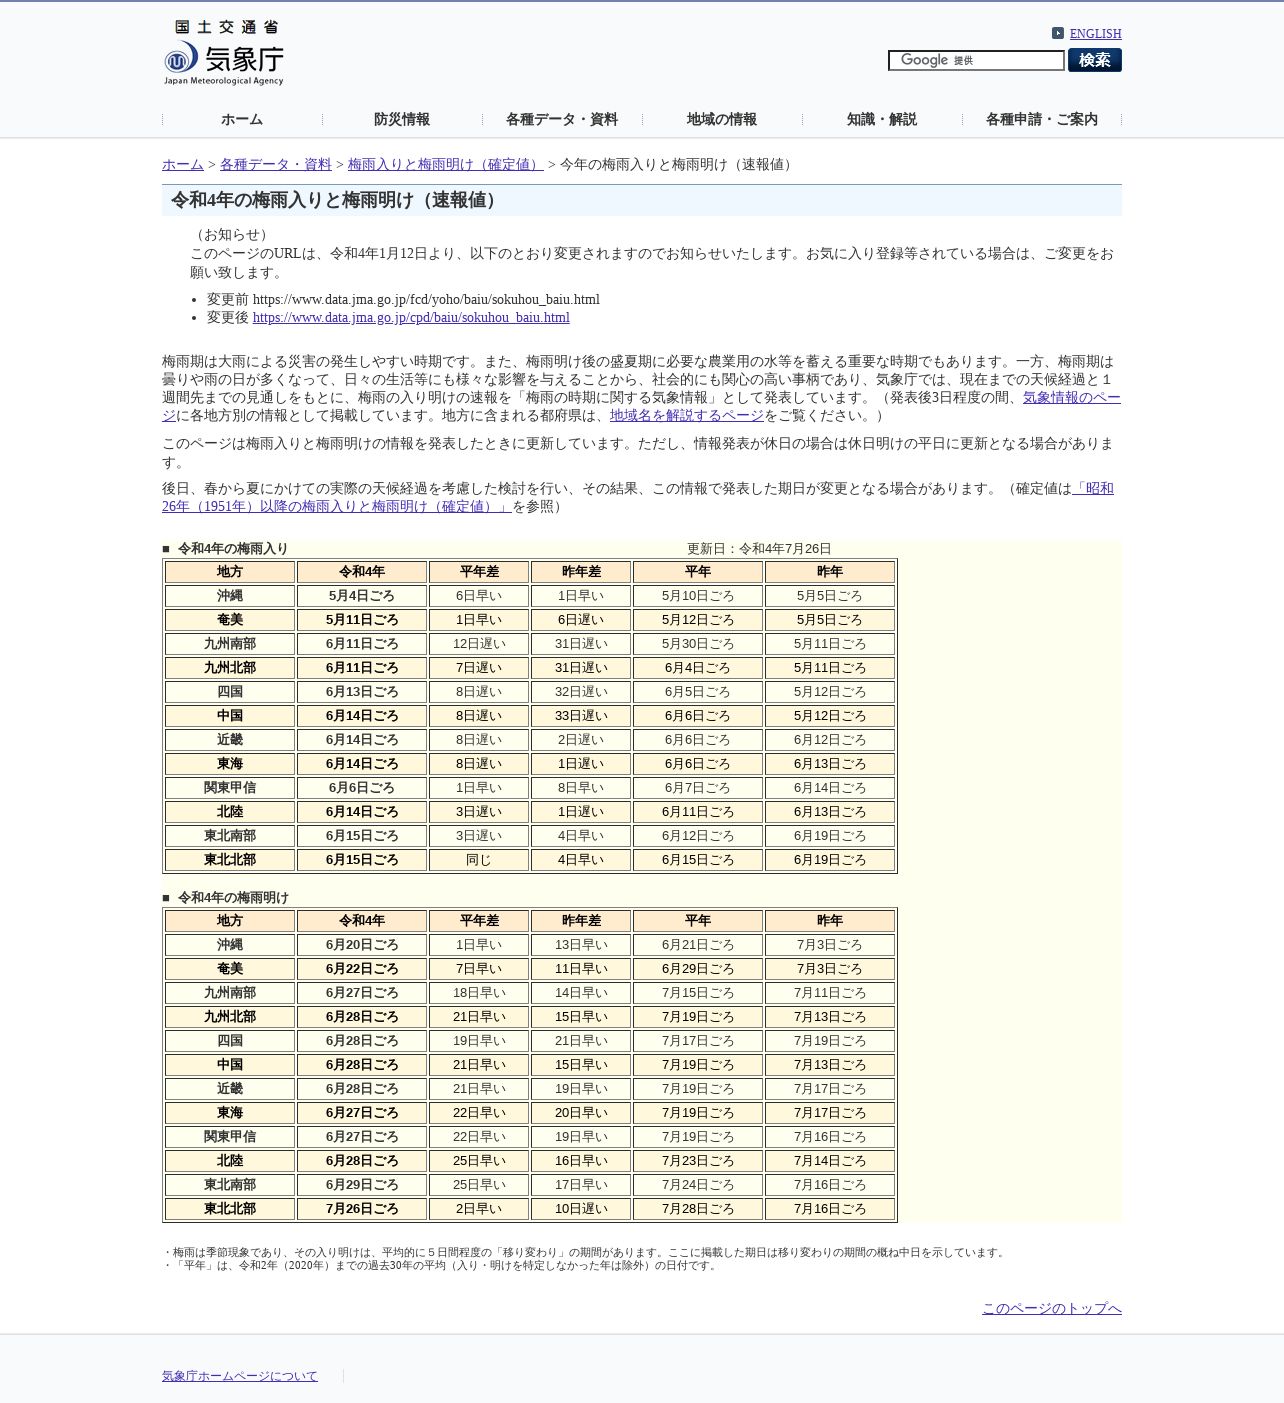This screenshot has width=1284, height=1403.
Task: Click 昨年差 header of 梅雨明け table
Action: pos(581,921)
